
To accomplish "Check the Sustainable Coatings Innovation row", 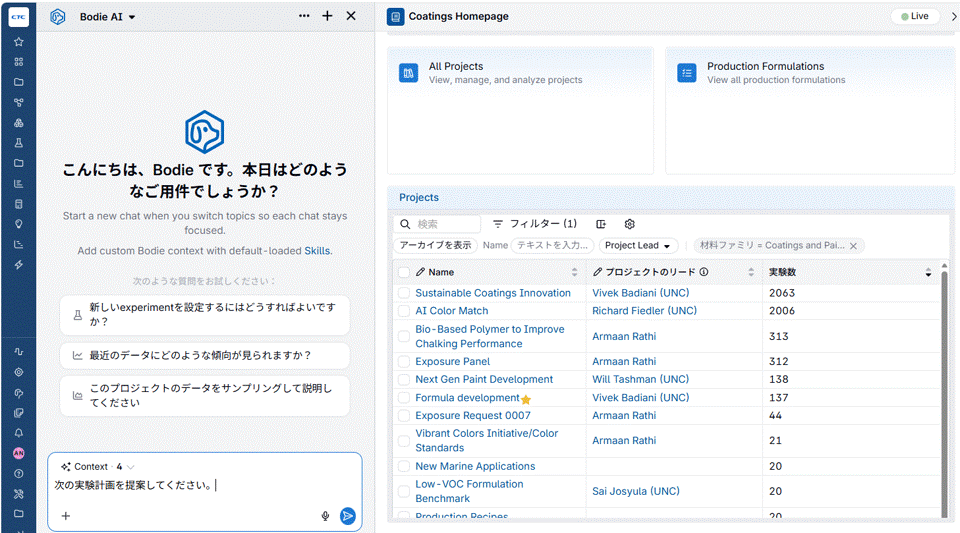I will click(x=403, y=293).
